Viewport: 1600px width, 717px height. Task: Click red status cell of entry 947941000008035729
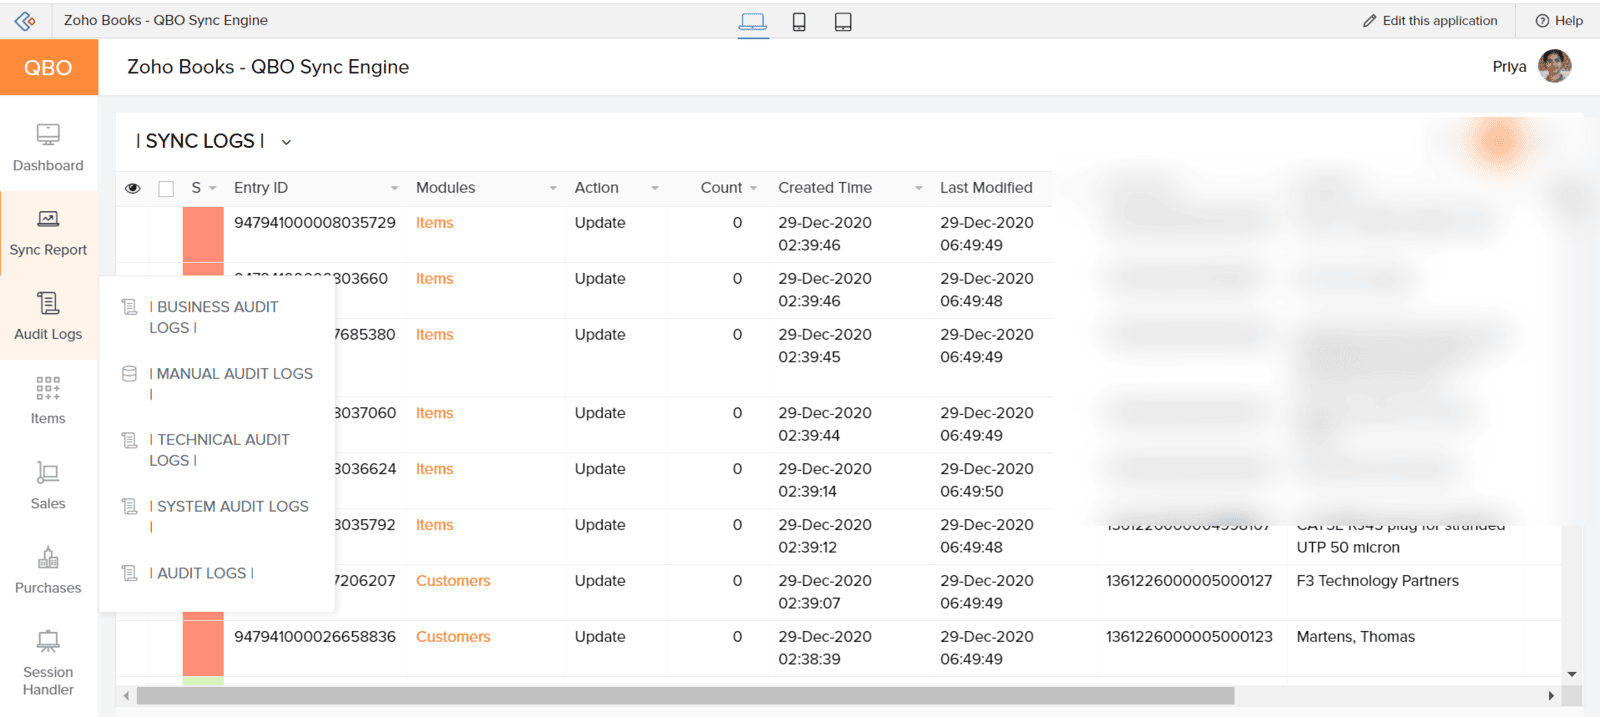[x=203, y=234]
